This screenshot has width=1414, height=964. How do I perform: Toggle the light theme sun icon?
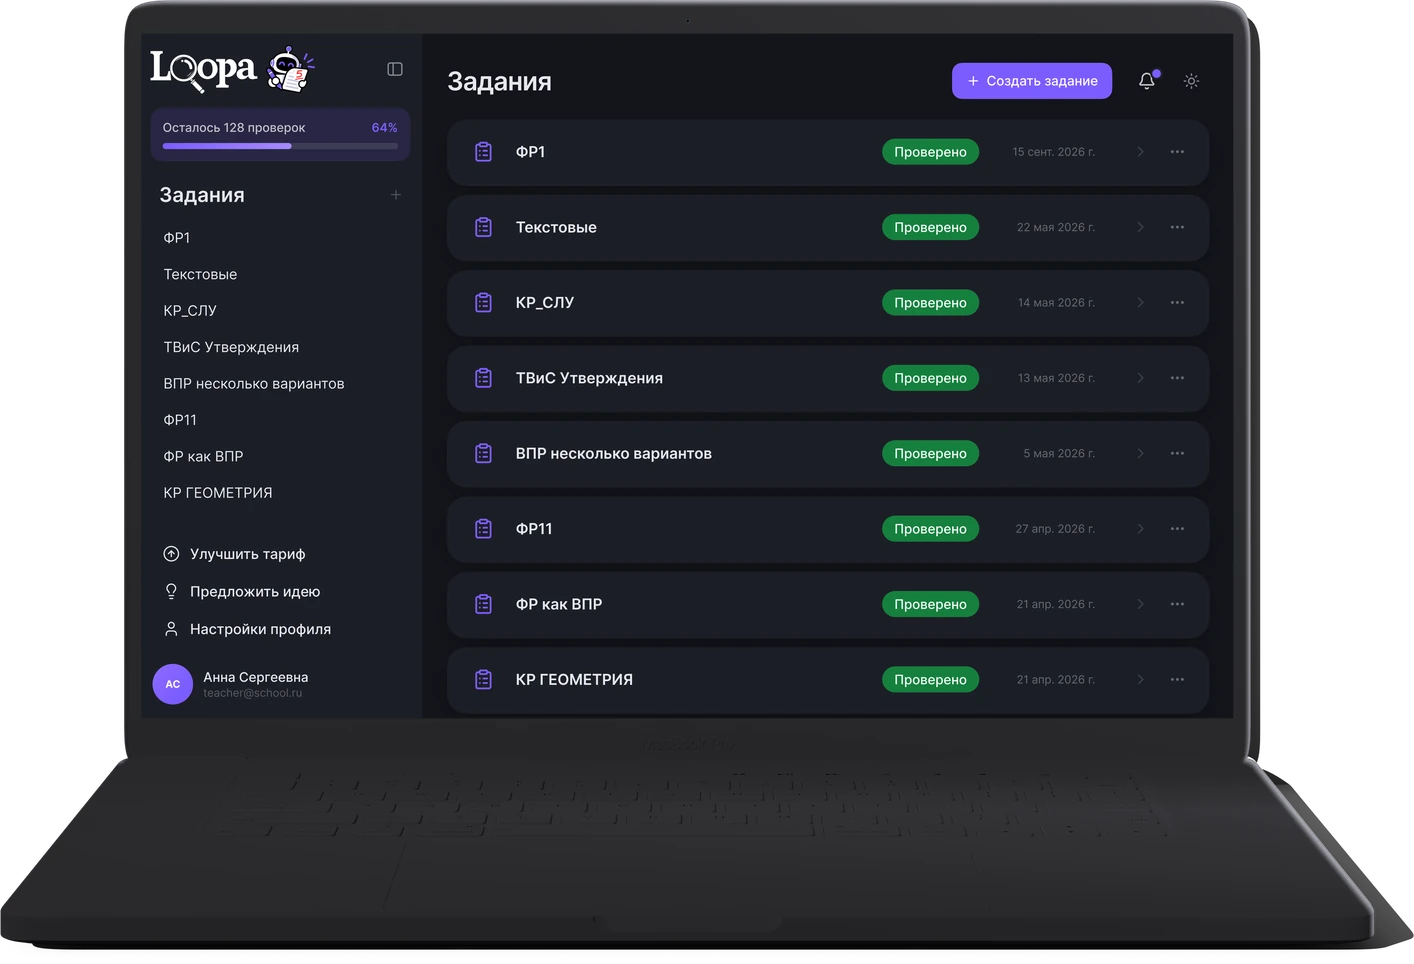point(1191,81)
